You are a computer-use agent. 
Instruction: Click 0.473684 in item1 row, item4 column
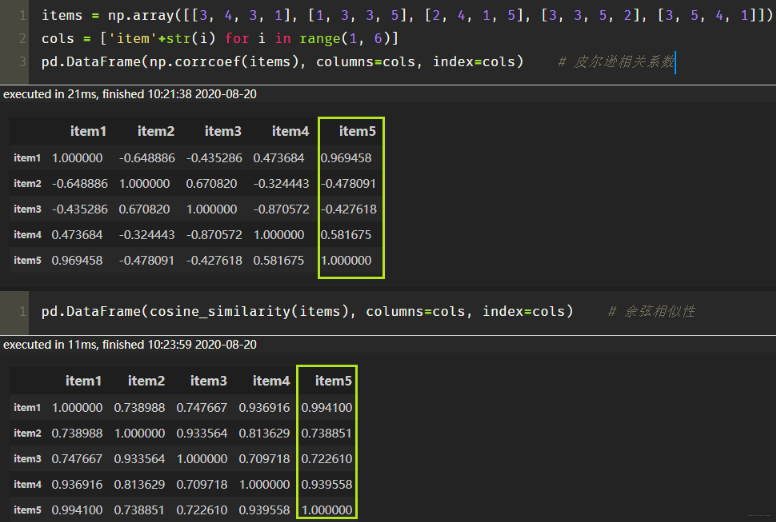pos(279,158)
